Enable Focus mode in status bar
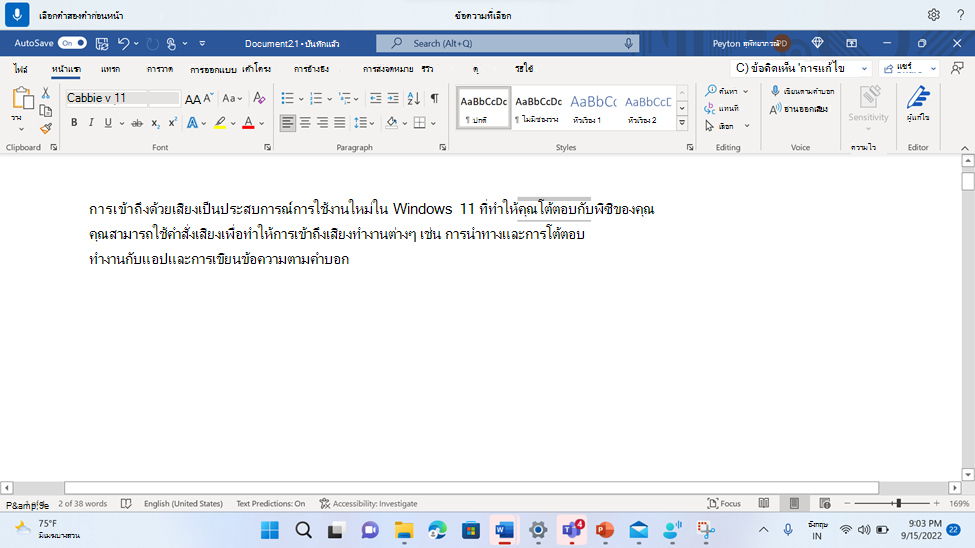The width and height of the screenshot is (975, 548). (724, 504)
